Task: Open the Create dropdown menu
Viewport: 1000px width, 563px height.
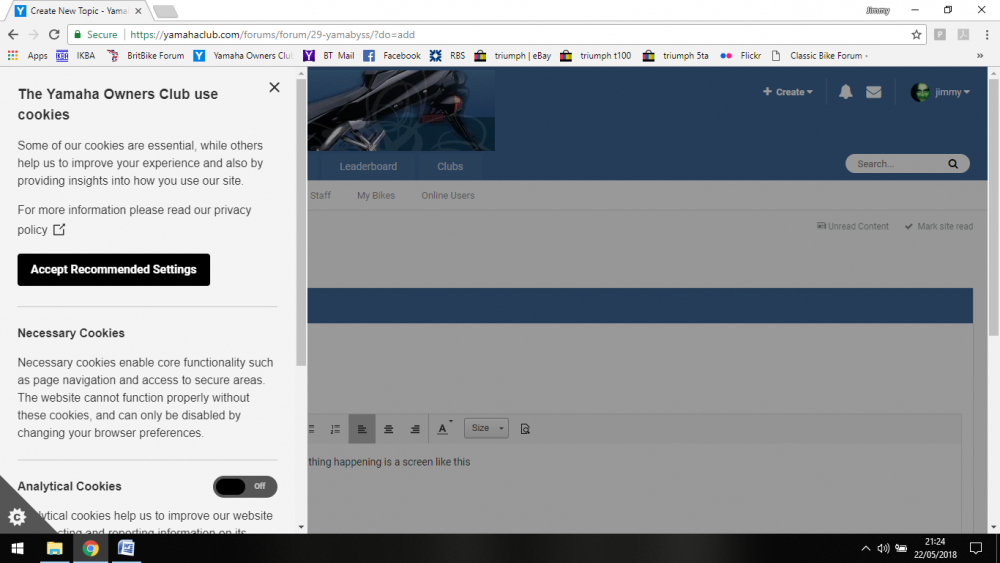Action: 788,92
